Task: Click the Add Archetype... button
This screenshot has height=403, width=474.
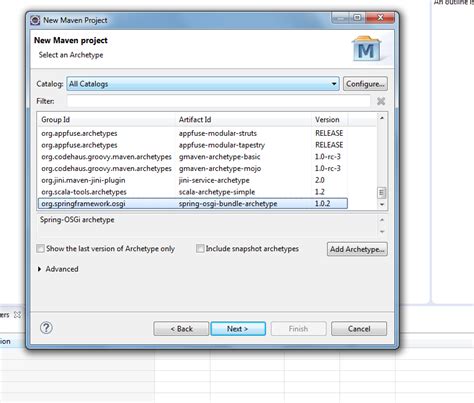Action: [357, 249]
